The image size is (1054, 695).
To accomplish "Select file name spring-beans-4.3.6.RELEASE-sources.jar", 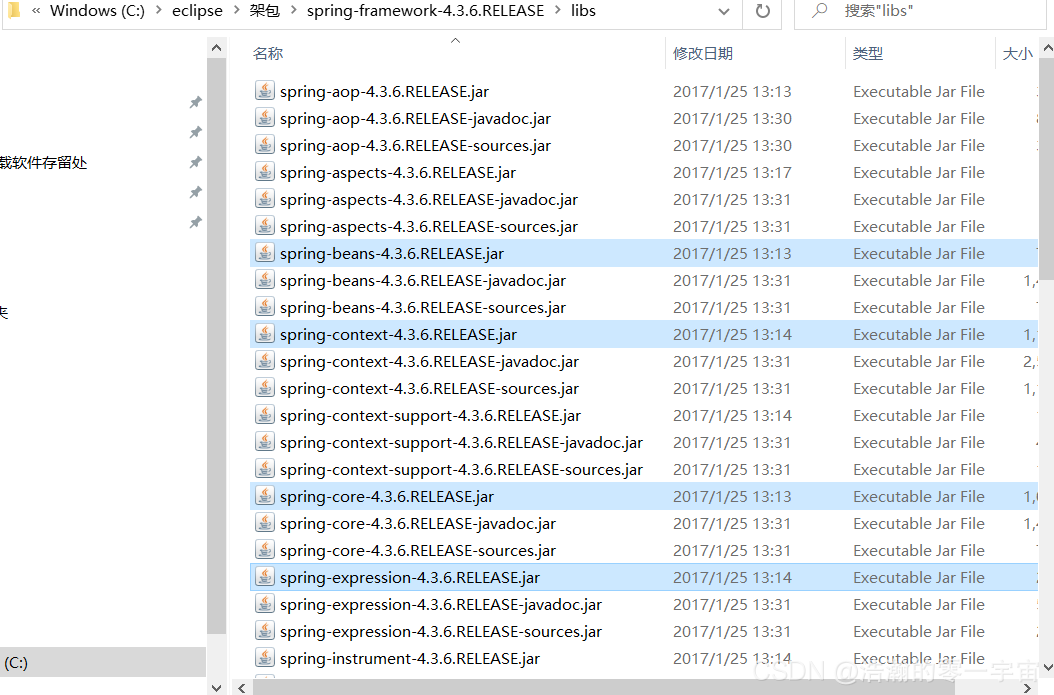I will (x=423, y=307).
